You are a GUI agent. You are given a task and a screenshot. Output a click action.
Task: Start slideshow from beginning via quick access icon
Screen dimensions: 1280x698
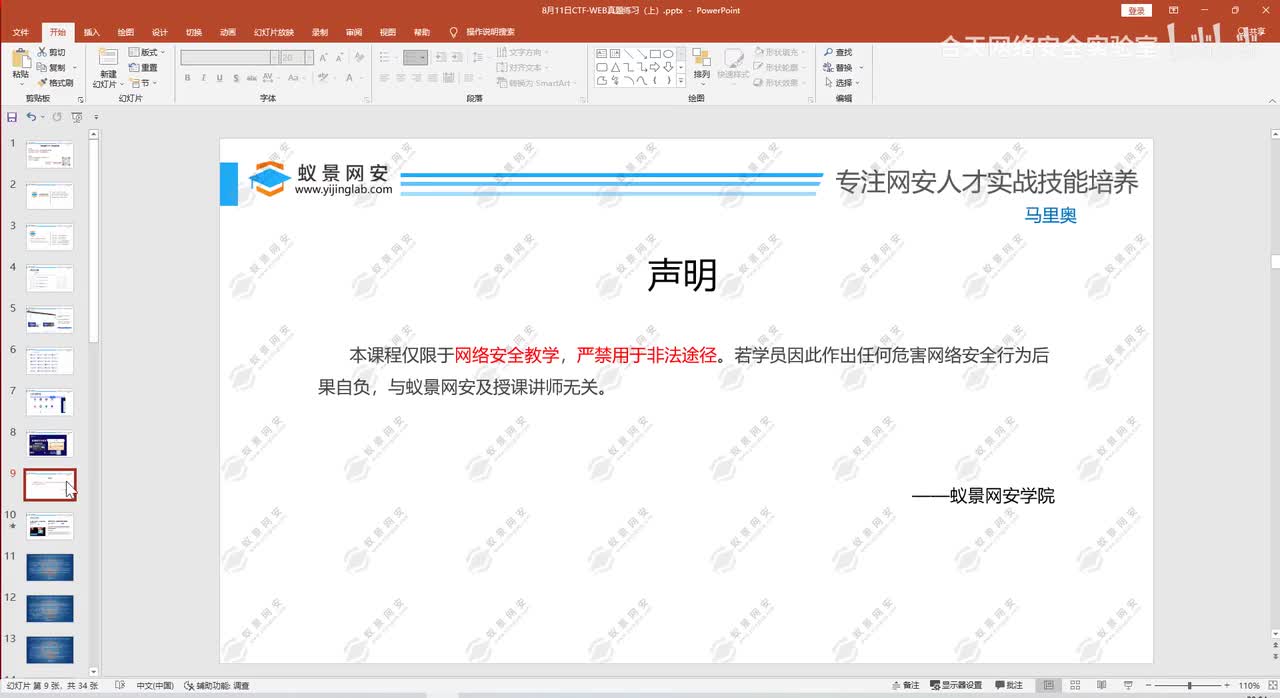77,117
